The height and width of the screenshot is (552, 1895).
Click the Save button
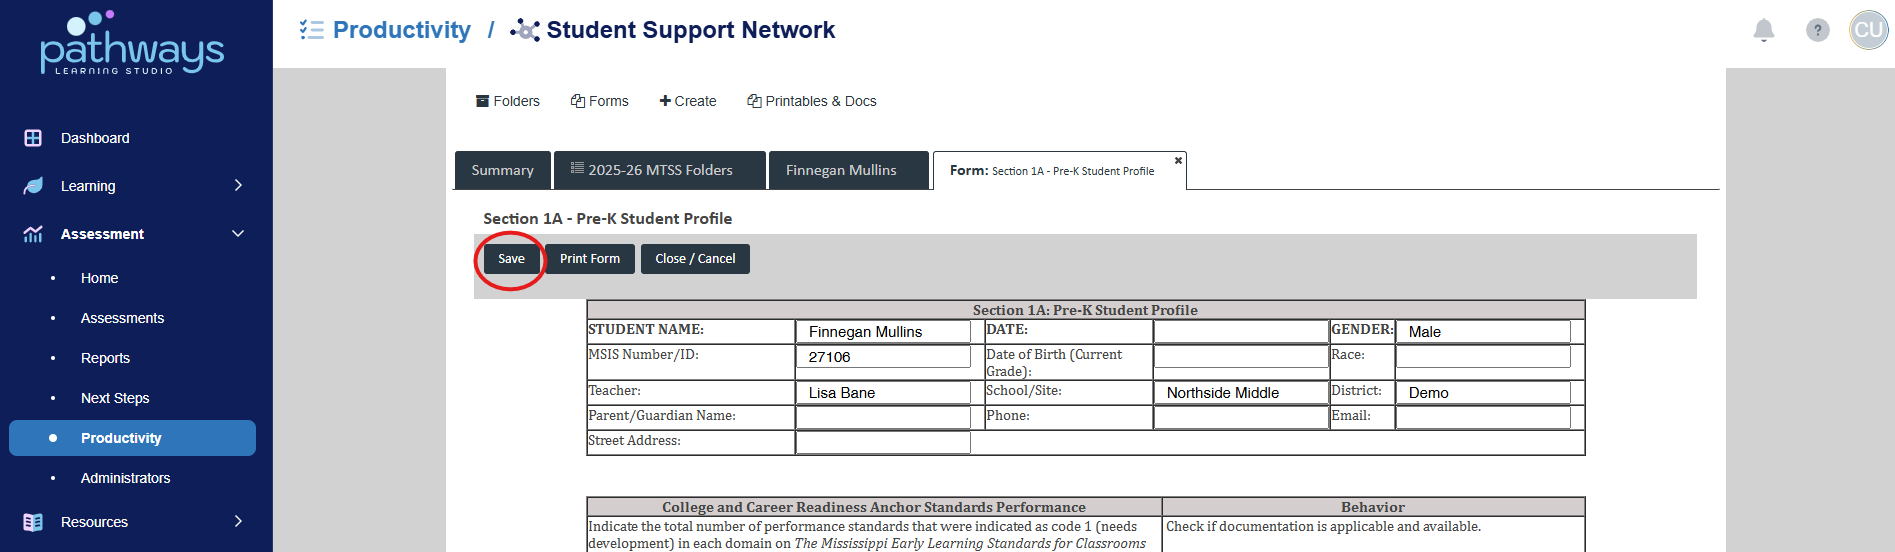[x=511, y=259]
